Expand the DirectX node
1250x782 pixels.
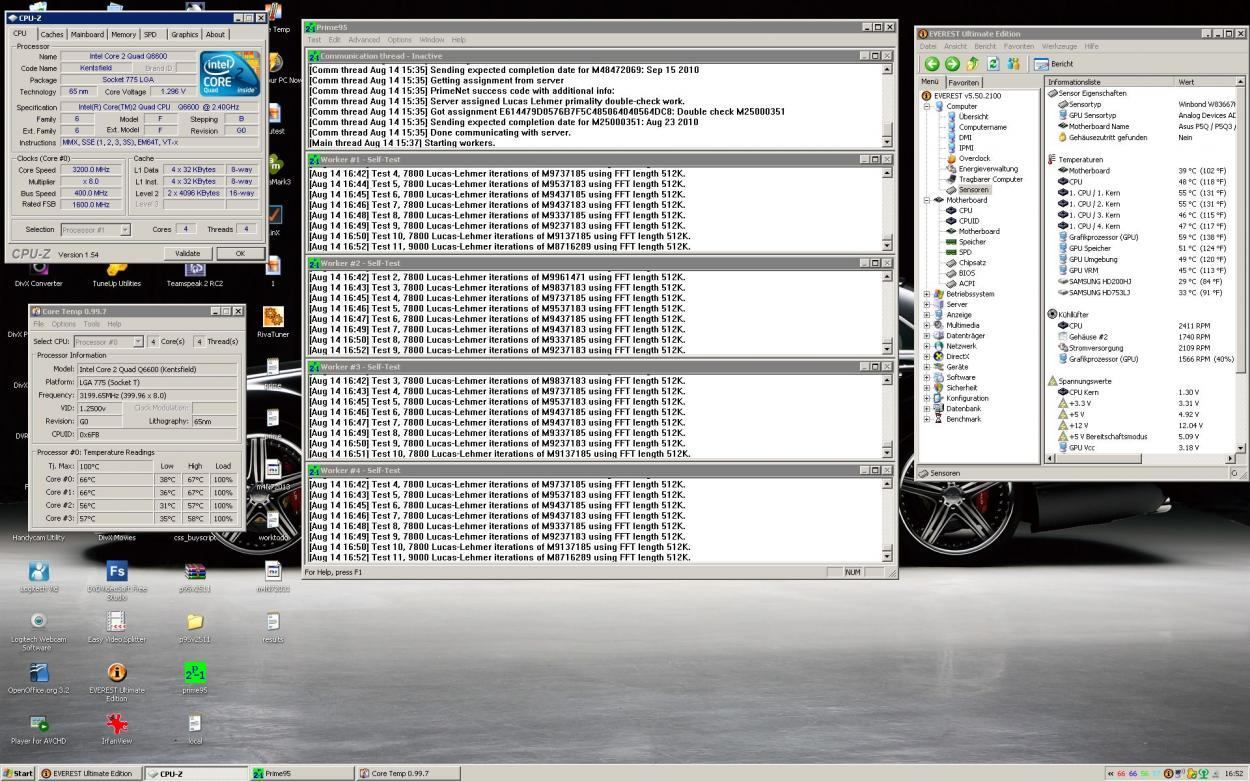(x=926, y=356)
